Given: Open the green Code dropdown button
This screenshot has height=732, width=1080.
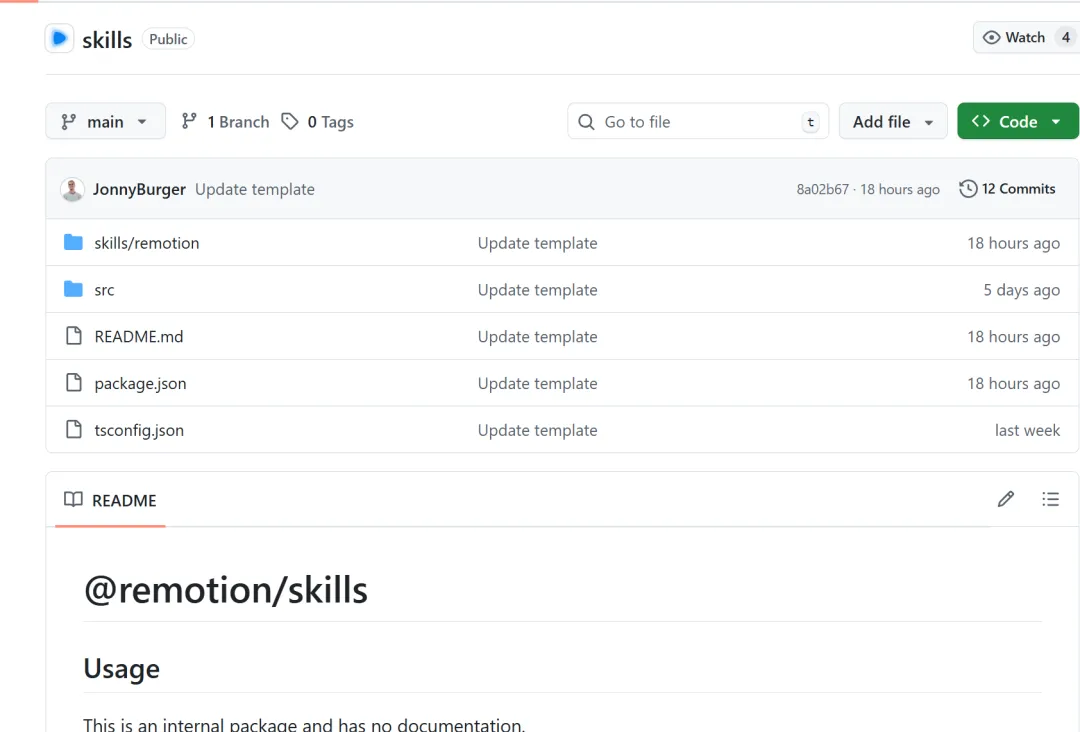Looking at the screenshot, I should [x=1017, y=121].
